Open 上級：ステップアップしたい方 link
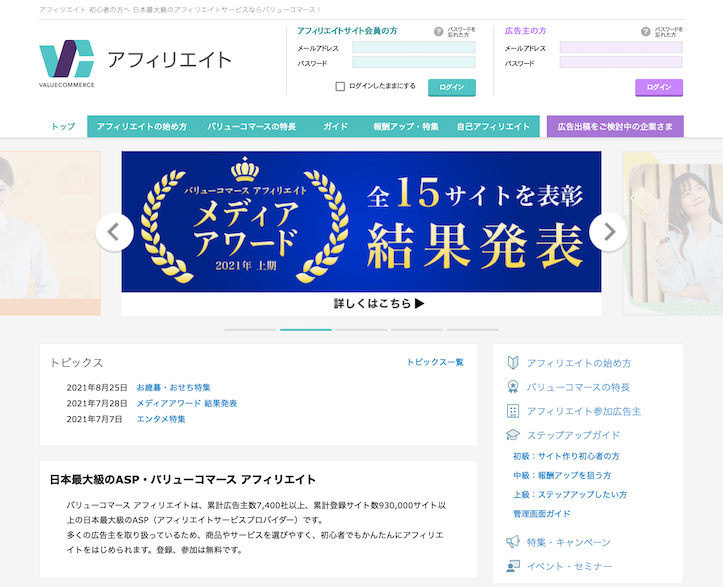Viewport: 723px width, 587px height. click(570, 494)
